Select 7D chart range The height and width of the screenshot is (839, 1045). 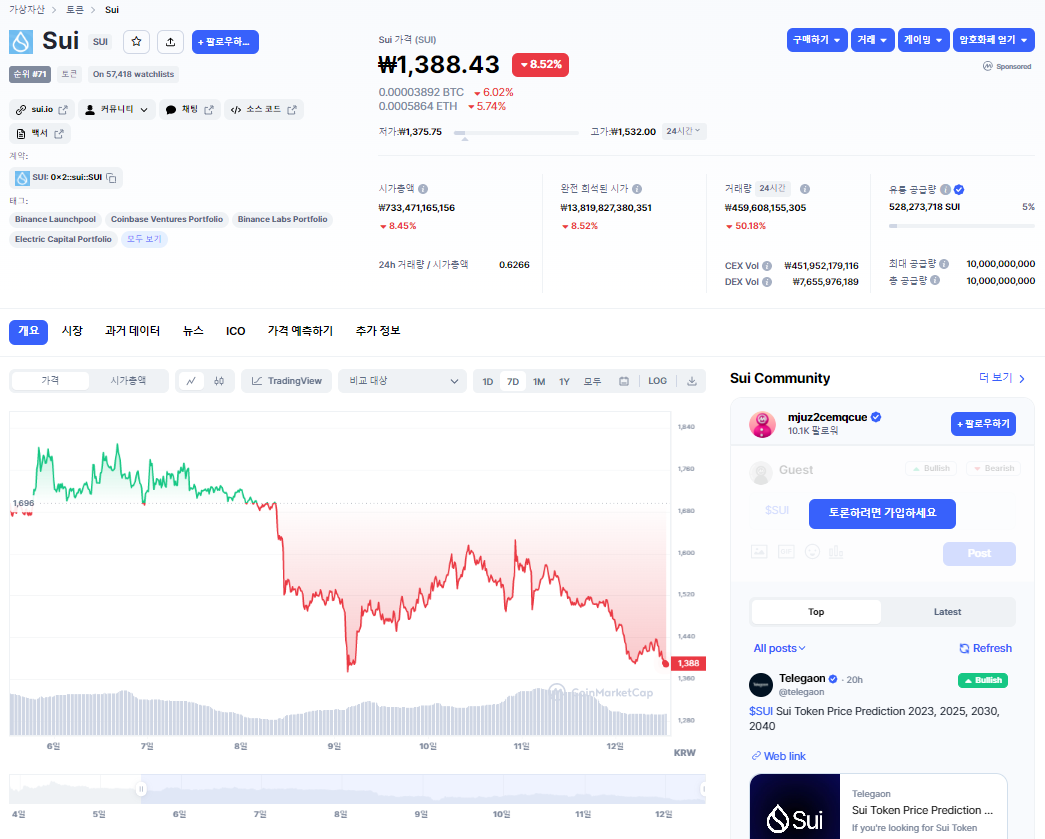tap(513, 381)
